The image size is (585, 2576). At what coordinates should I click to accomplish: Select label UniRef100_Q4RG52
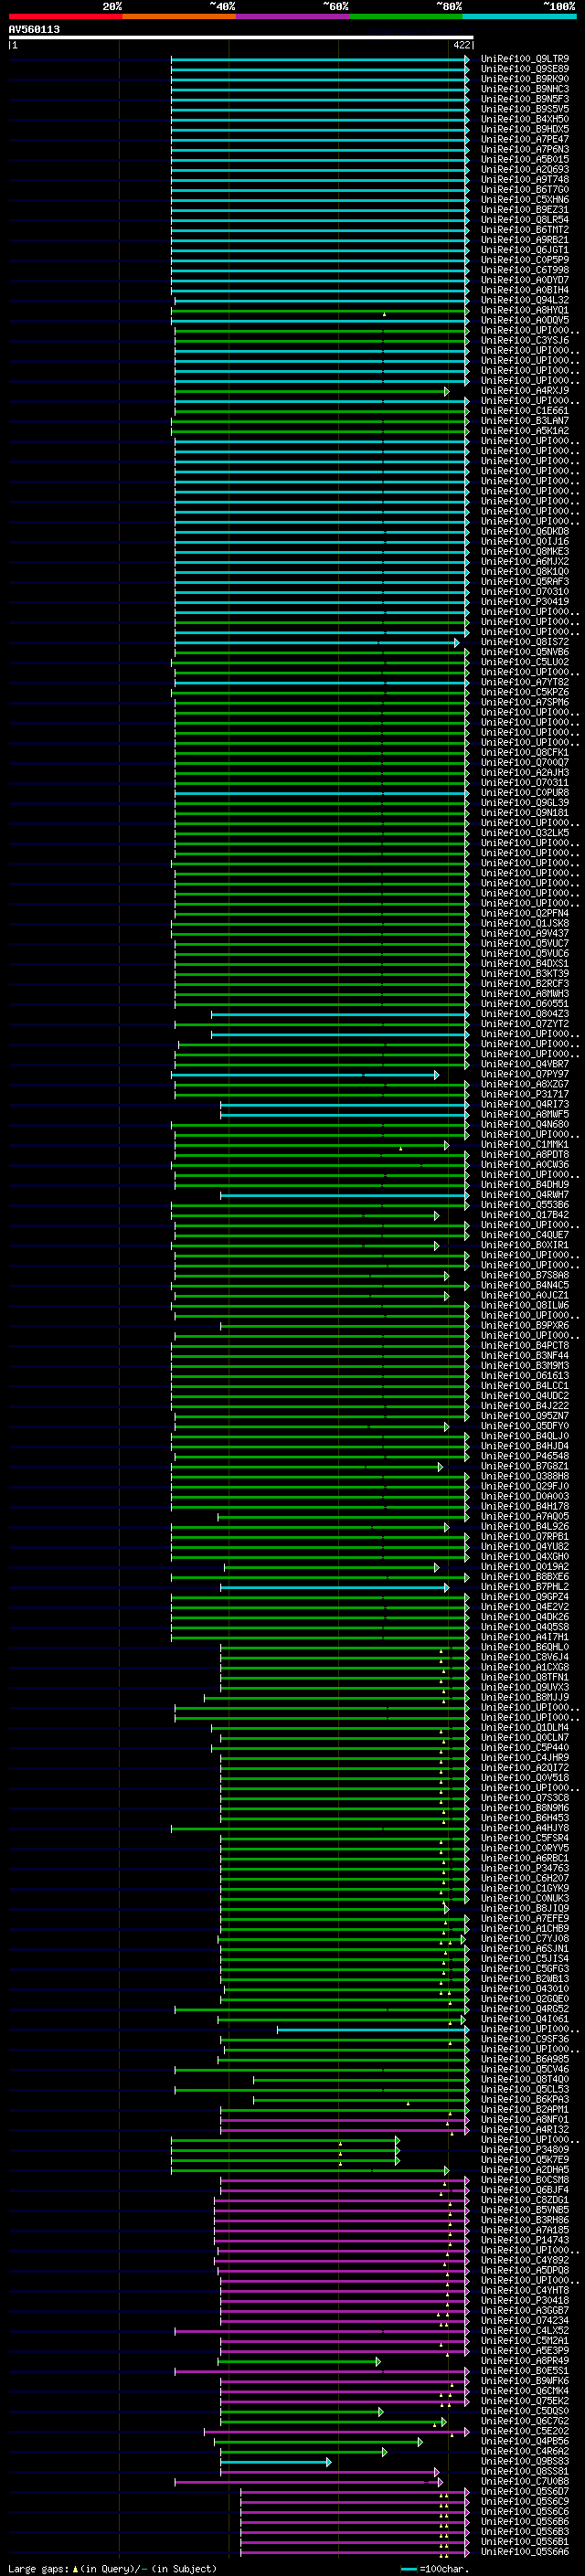(525, 2008)
